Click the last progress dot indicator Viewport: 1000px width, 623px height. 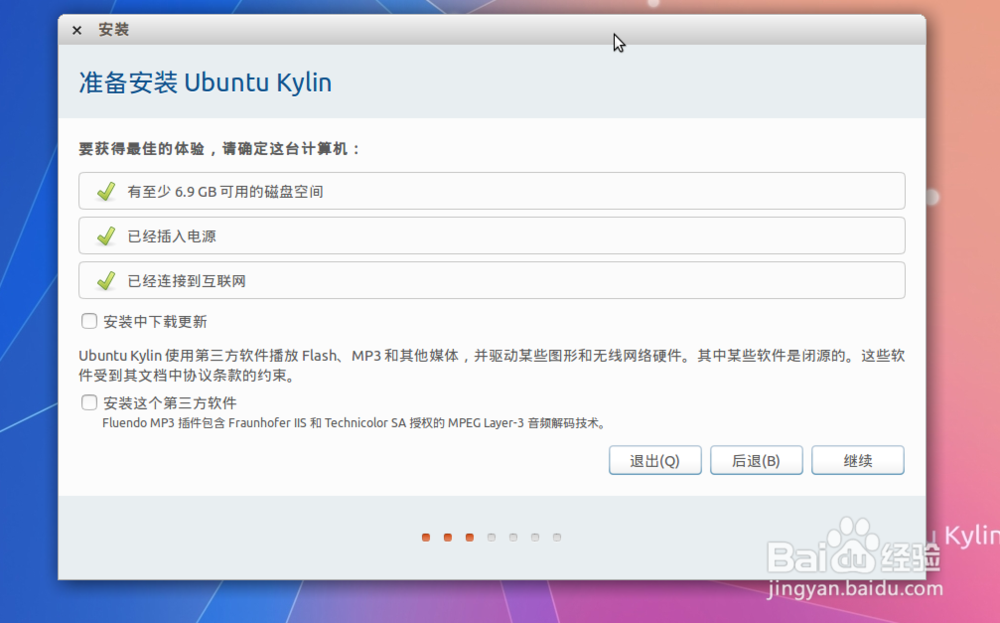pos(557,537)
